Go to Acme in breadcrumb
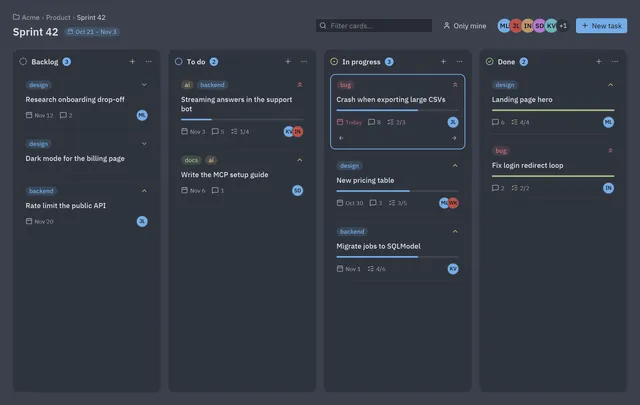640x405 pixels. click(x=31, y=17)
